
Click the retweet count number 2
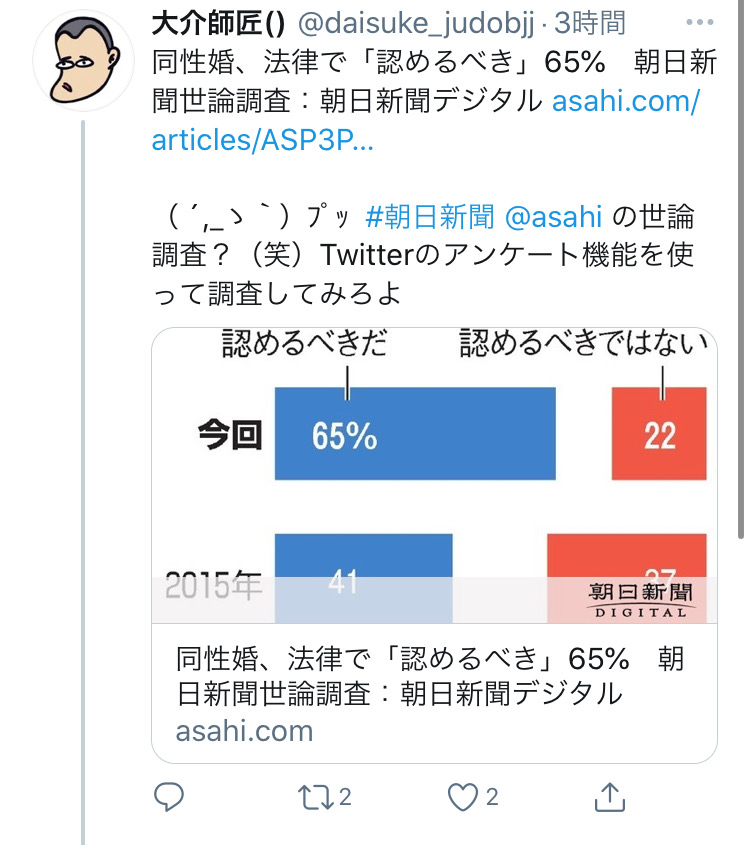coord(345,797)
